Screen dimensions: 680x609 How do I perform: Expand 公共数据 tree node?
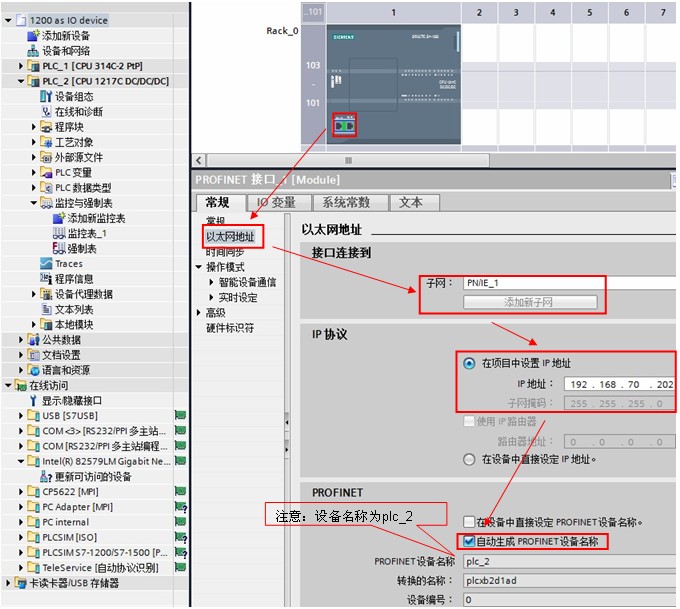tap(21, 340)
